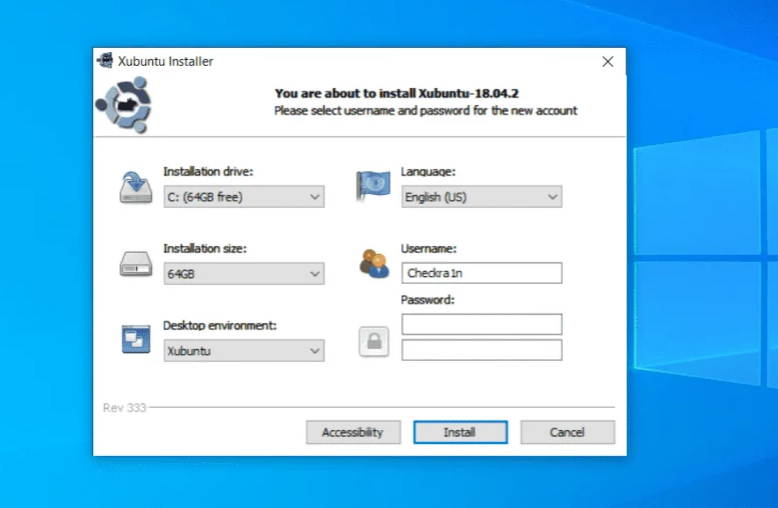Click the desktop environment windows icon
The width and height of the screenshot is (778, 508).
[x=136, y=339]
